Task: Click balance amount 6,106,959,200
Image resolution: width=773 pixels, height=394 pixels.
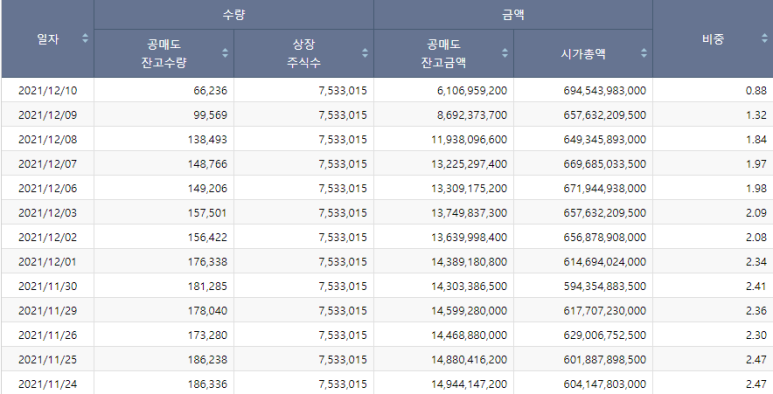Action: coord(473,91)
